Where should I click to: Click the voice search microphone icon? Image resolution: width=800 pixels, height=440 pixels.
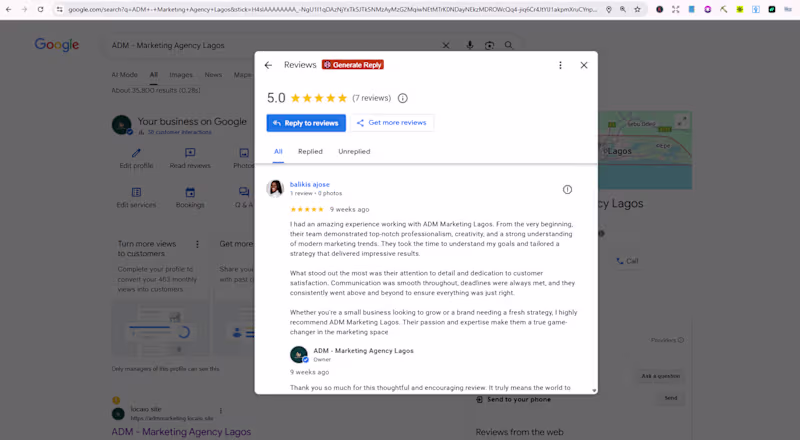469,45
